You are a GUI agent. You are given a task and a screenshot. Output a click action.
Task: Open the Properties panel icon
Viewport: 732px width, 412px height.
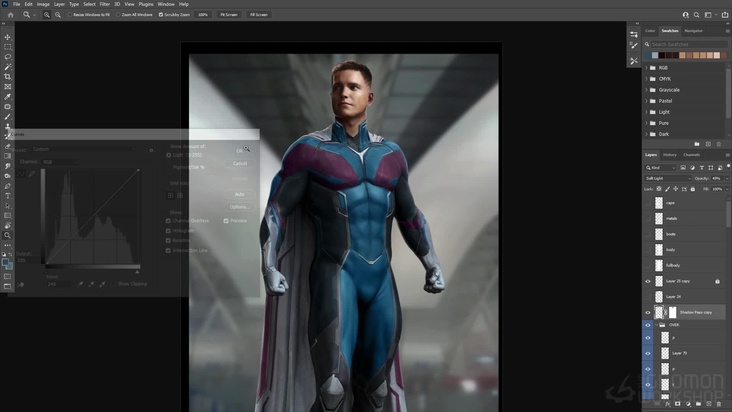pos(633,34)
